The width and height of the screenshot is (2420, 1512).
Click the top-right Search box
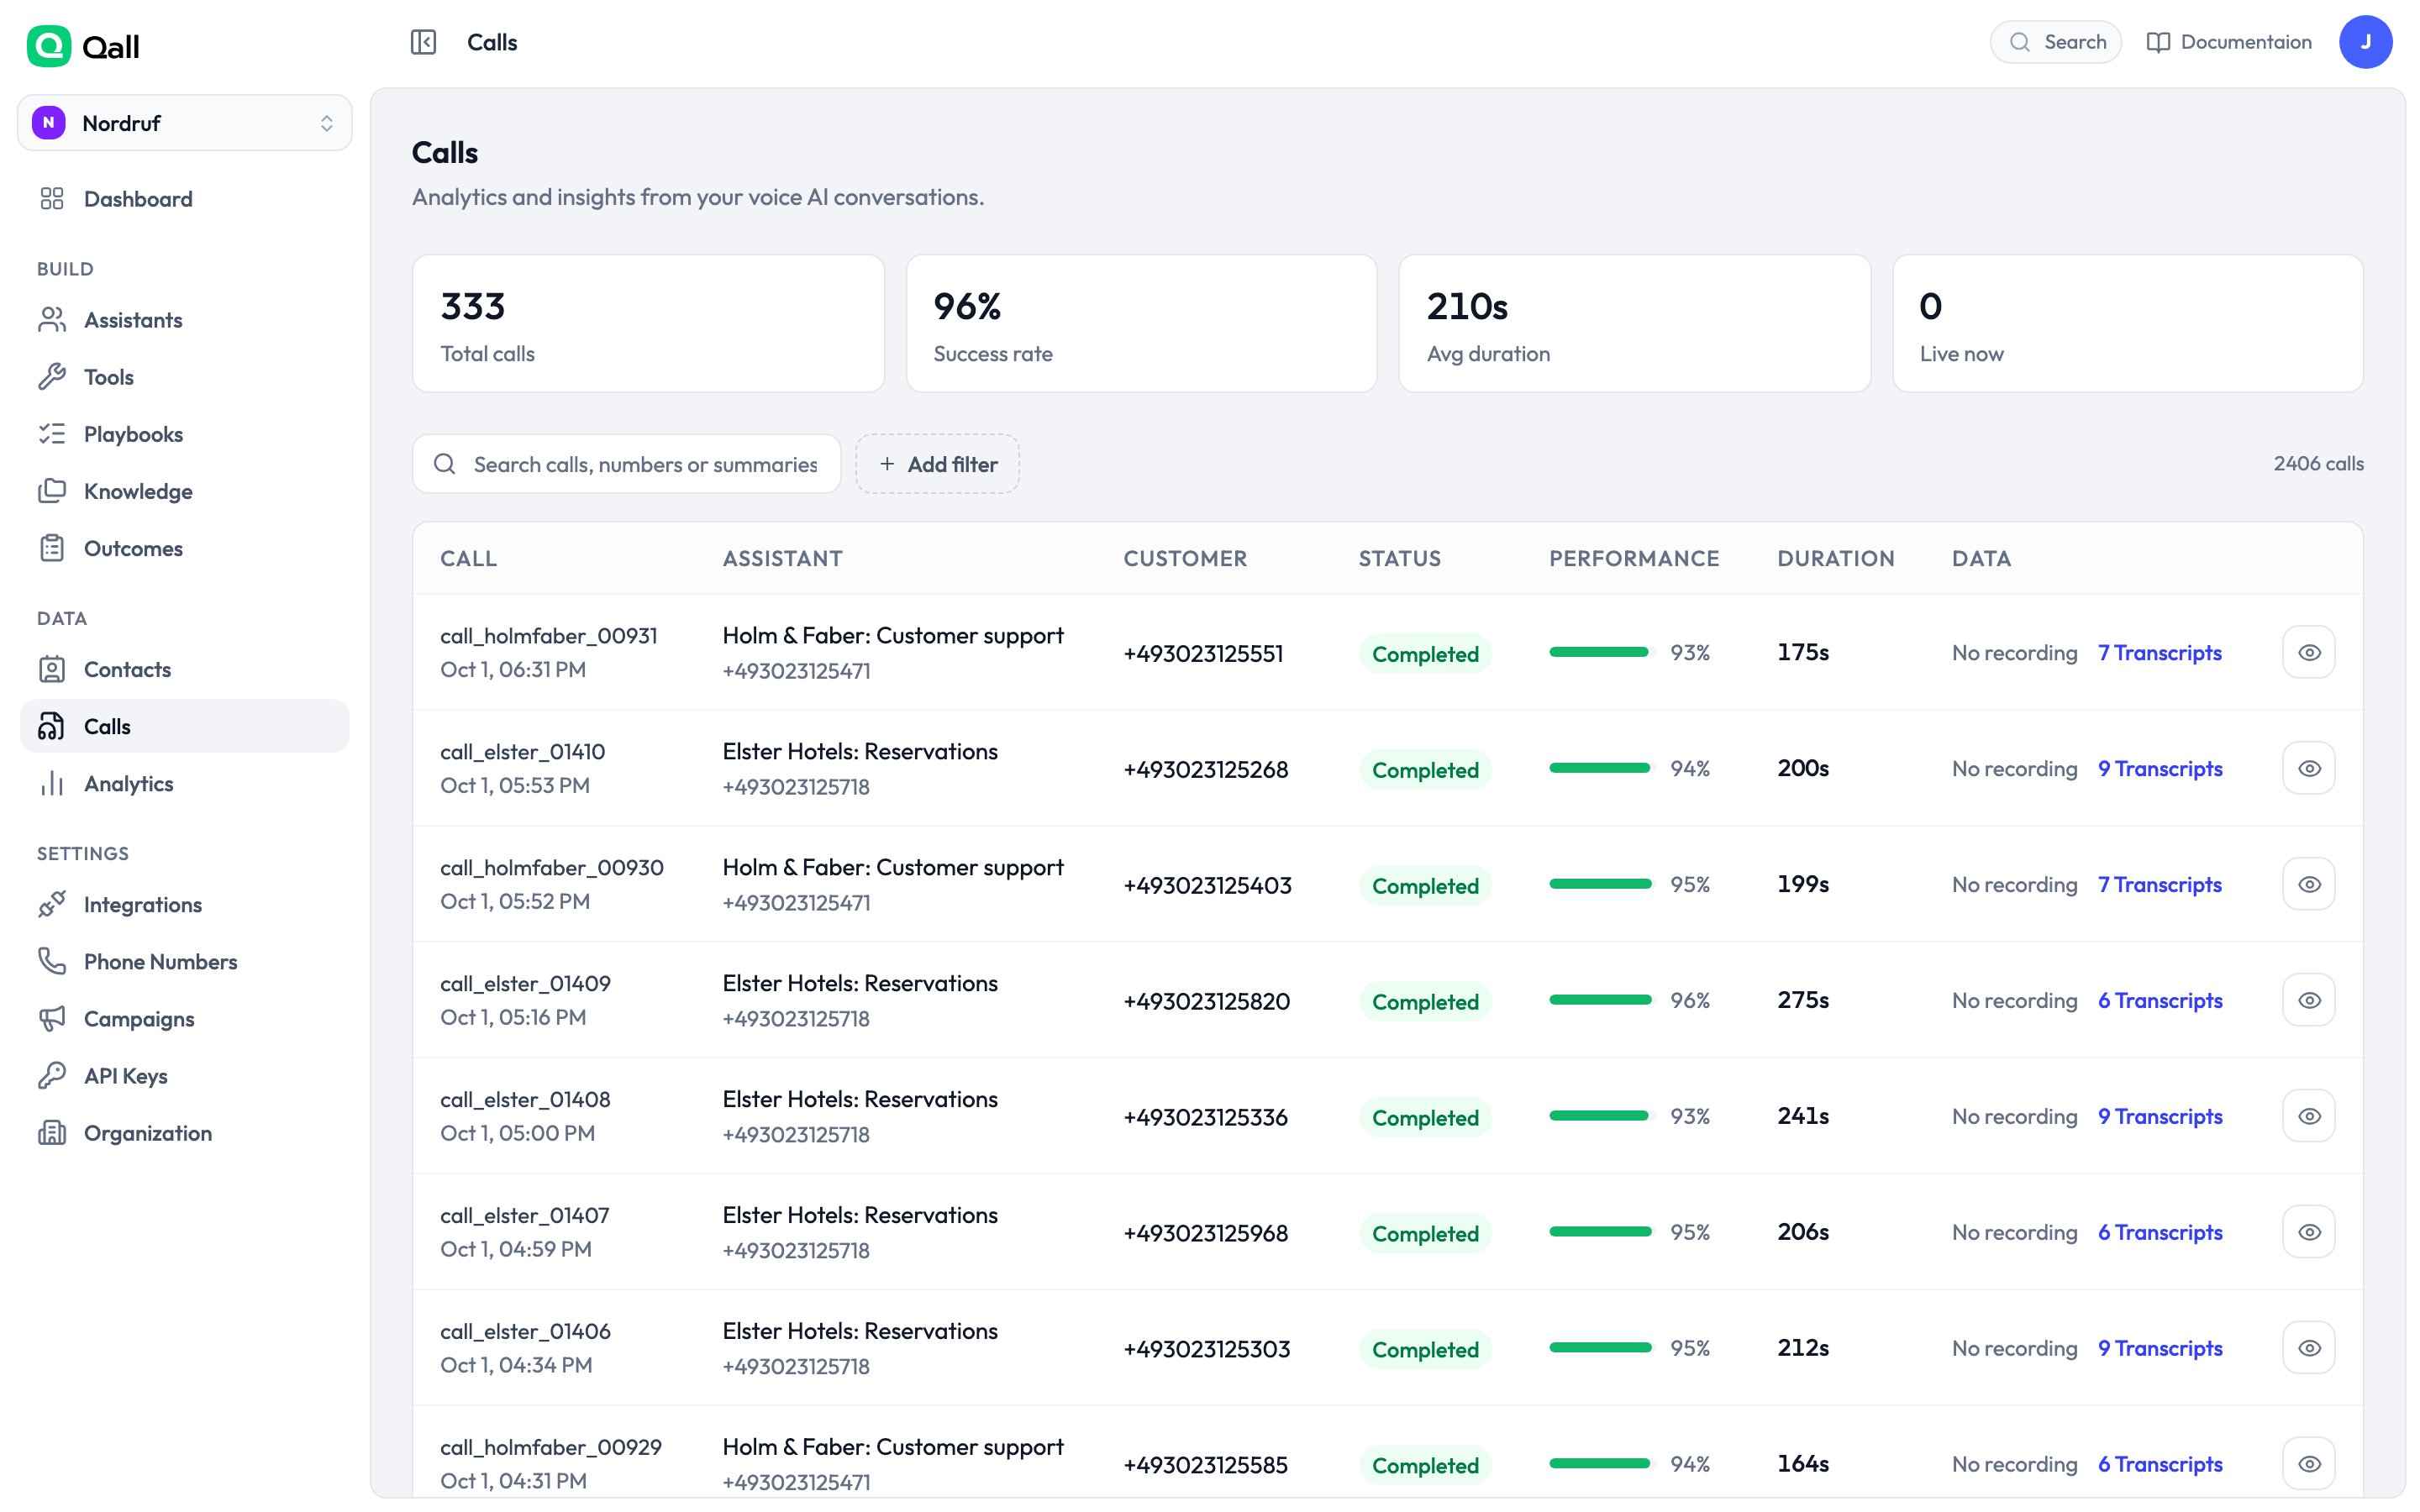tap(2055, 42)
